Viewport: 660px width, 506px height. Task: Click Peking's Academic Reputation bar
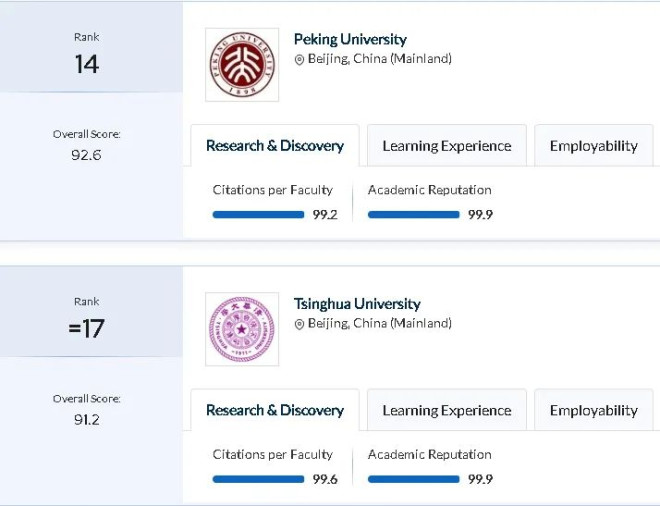point(413,214)
